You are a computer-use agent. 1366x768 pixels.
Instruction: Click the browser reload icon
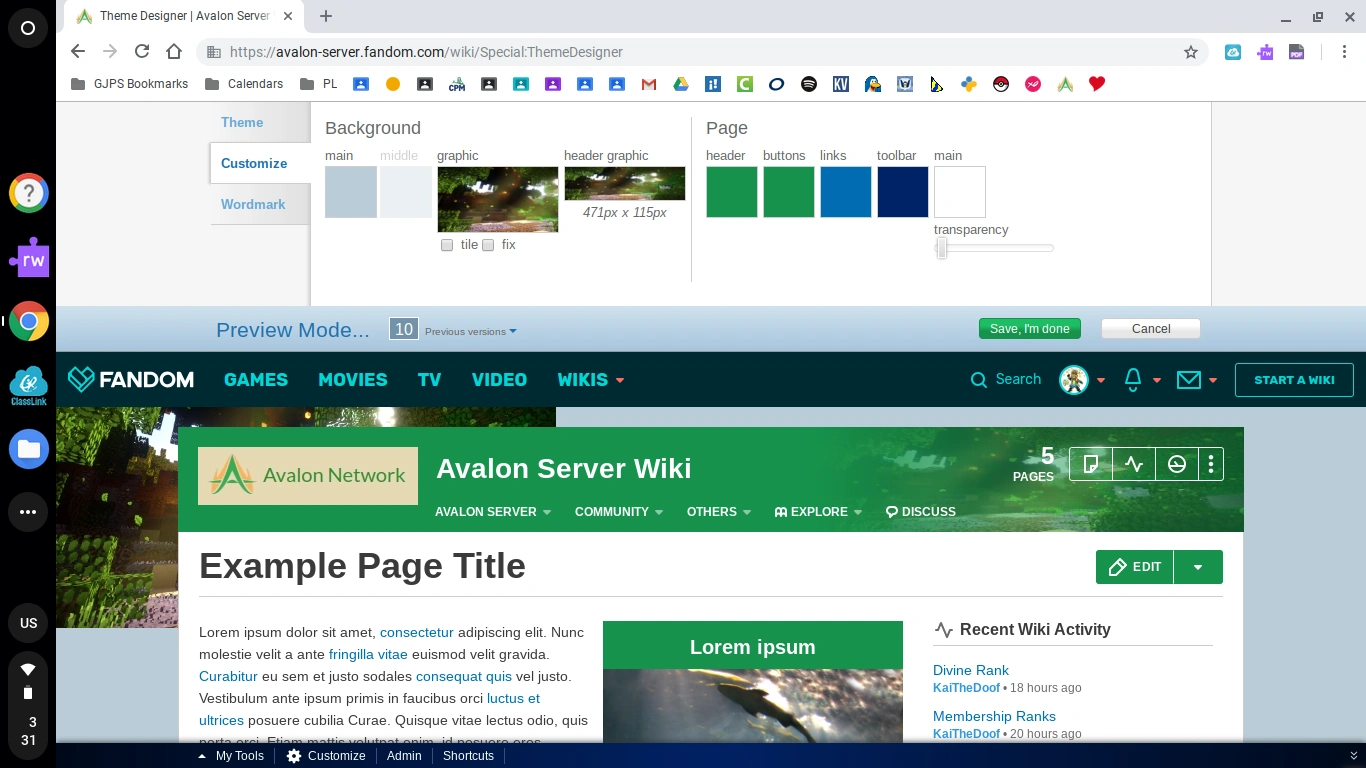[142, 52]
